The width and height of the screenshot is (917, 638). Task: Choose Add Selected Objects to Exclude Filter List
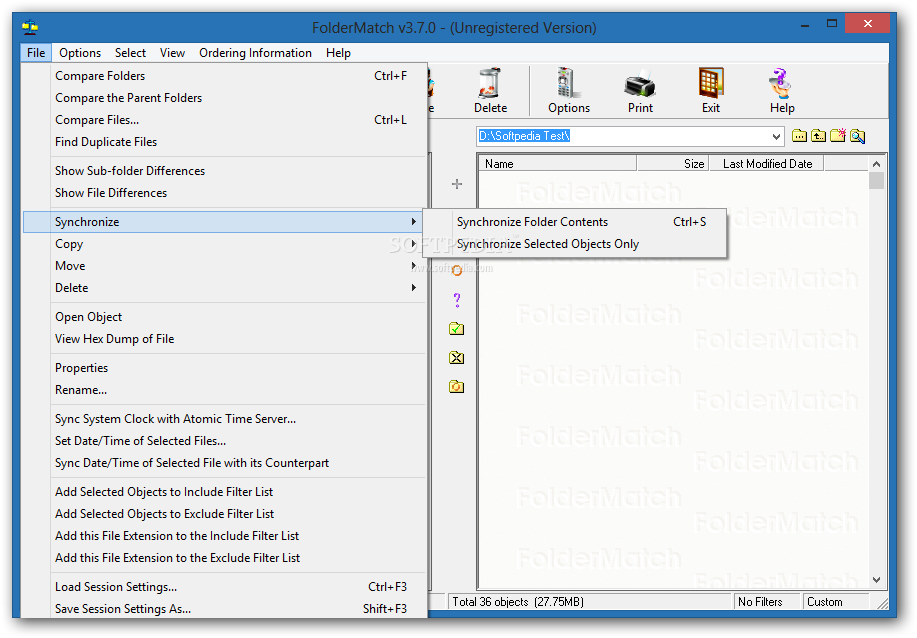[x=225, y=514]
